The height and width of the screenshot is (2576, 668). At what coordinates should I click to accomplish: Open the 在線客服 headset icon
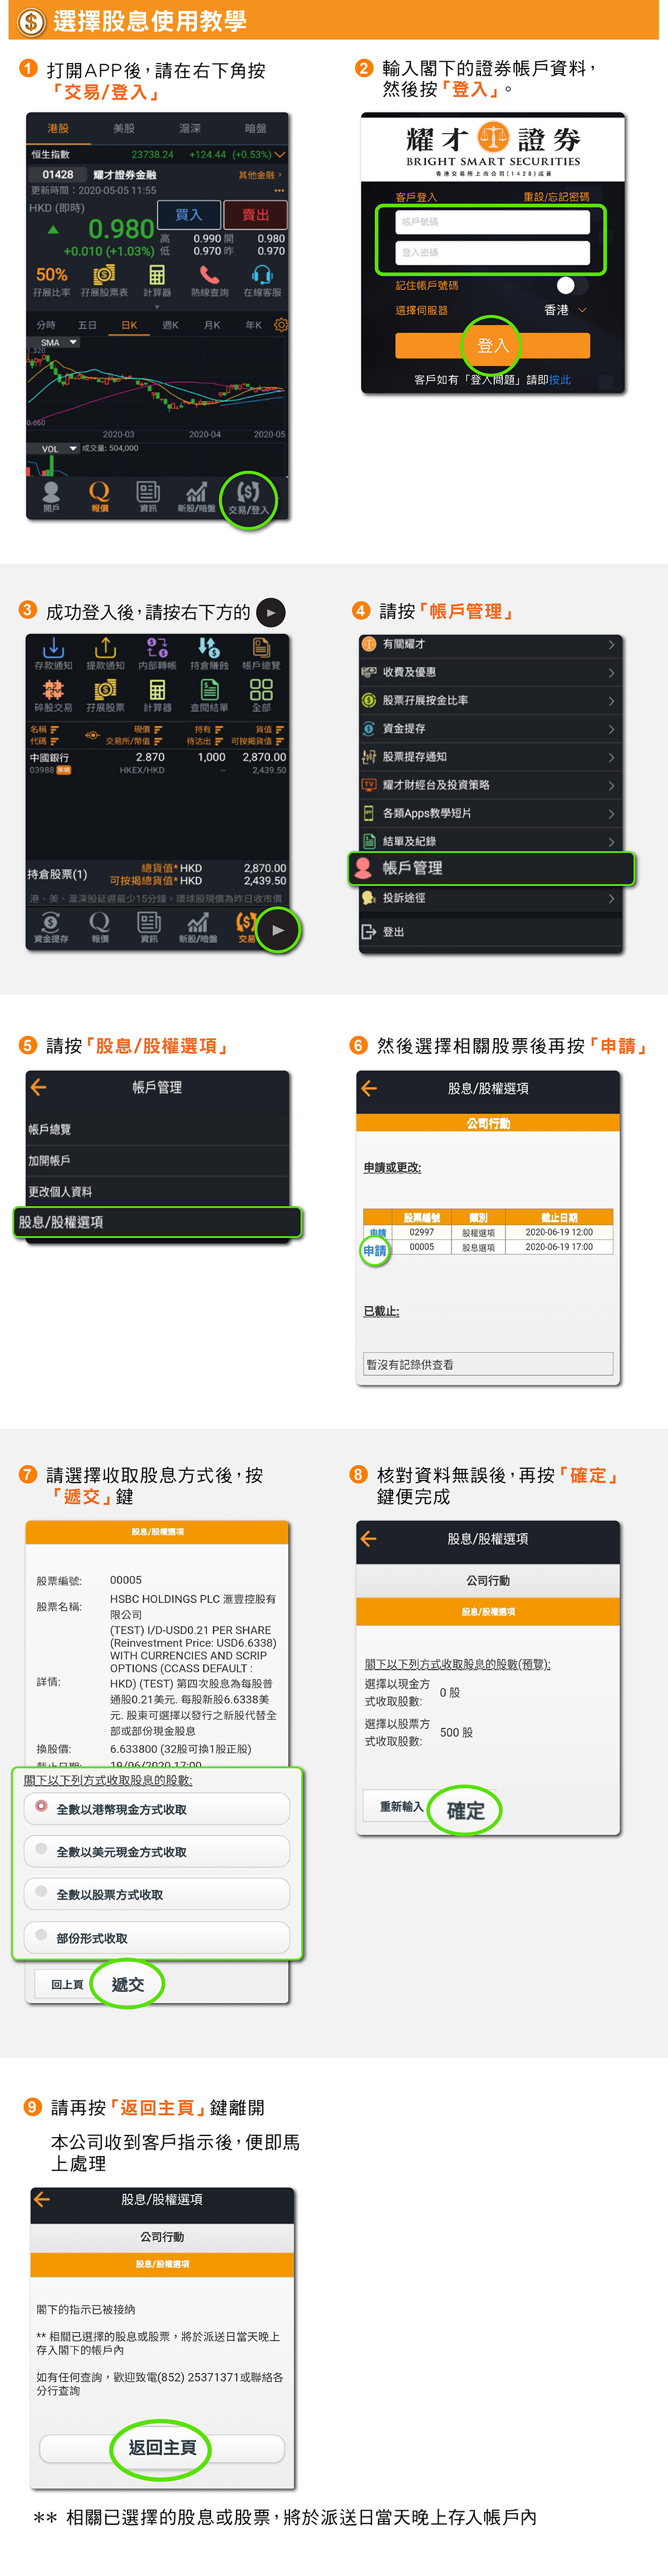pos(262,281)
